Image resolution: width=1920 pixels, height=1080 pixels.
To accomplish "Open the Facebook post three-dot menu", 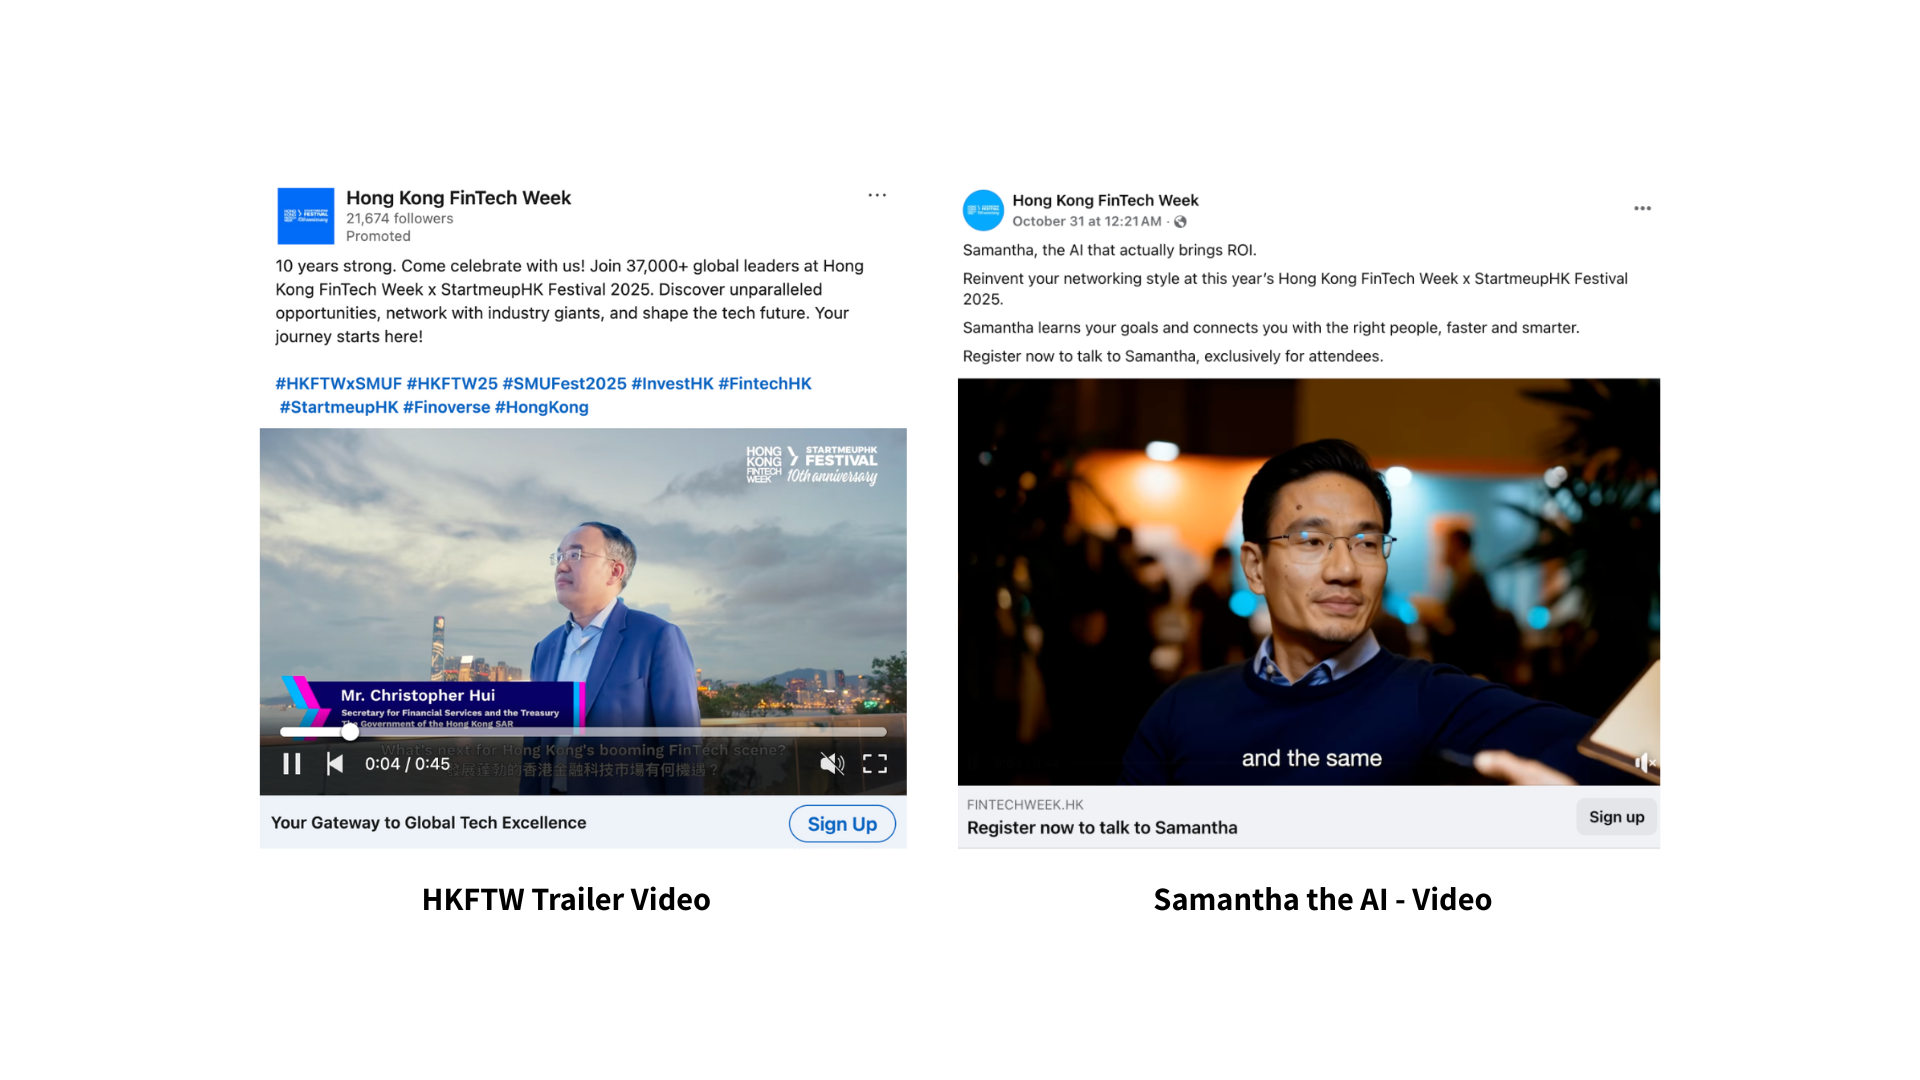I will click(x=1642, y=208).
